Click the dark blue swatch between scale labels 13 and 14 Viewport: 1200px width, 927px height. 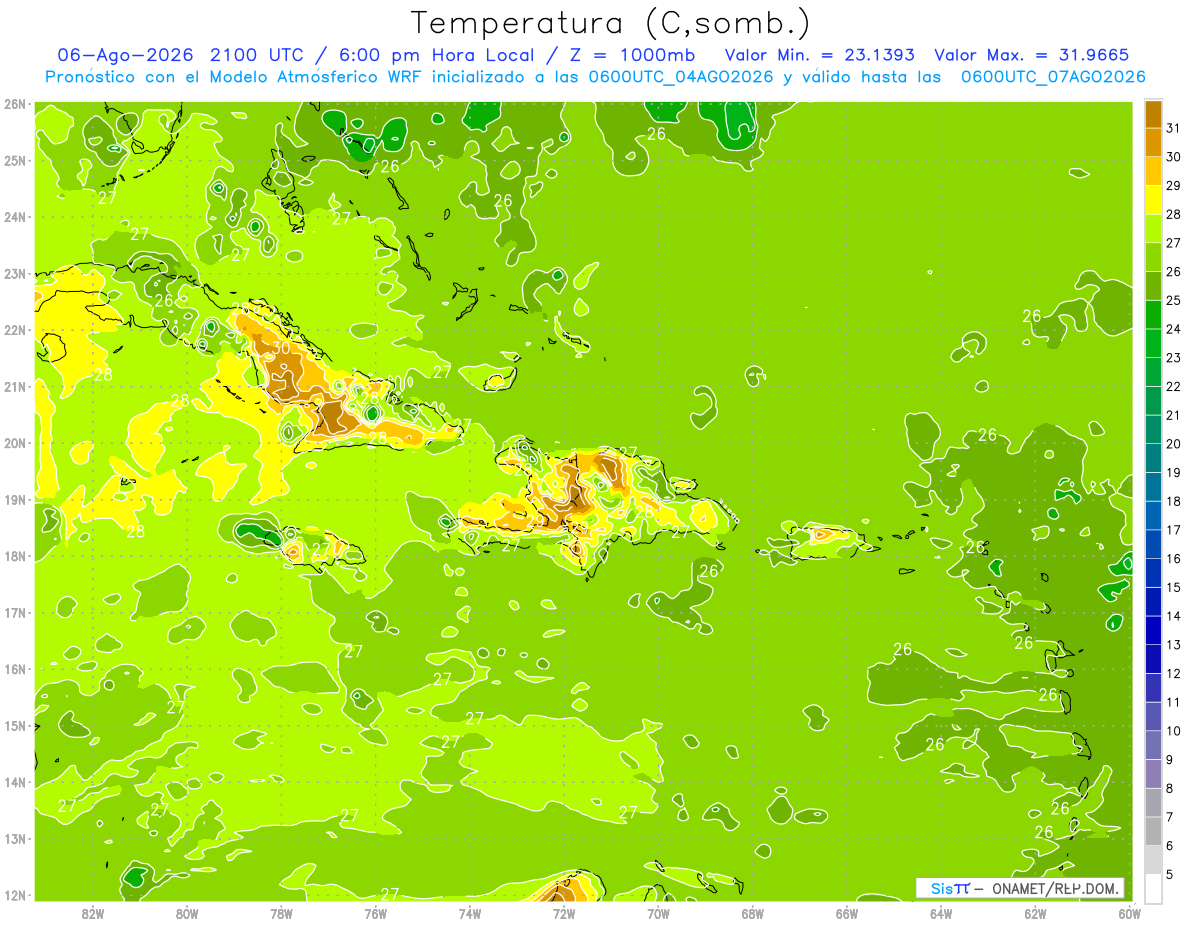coord(1153,630)
